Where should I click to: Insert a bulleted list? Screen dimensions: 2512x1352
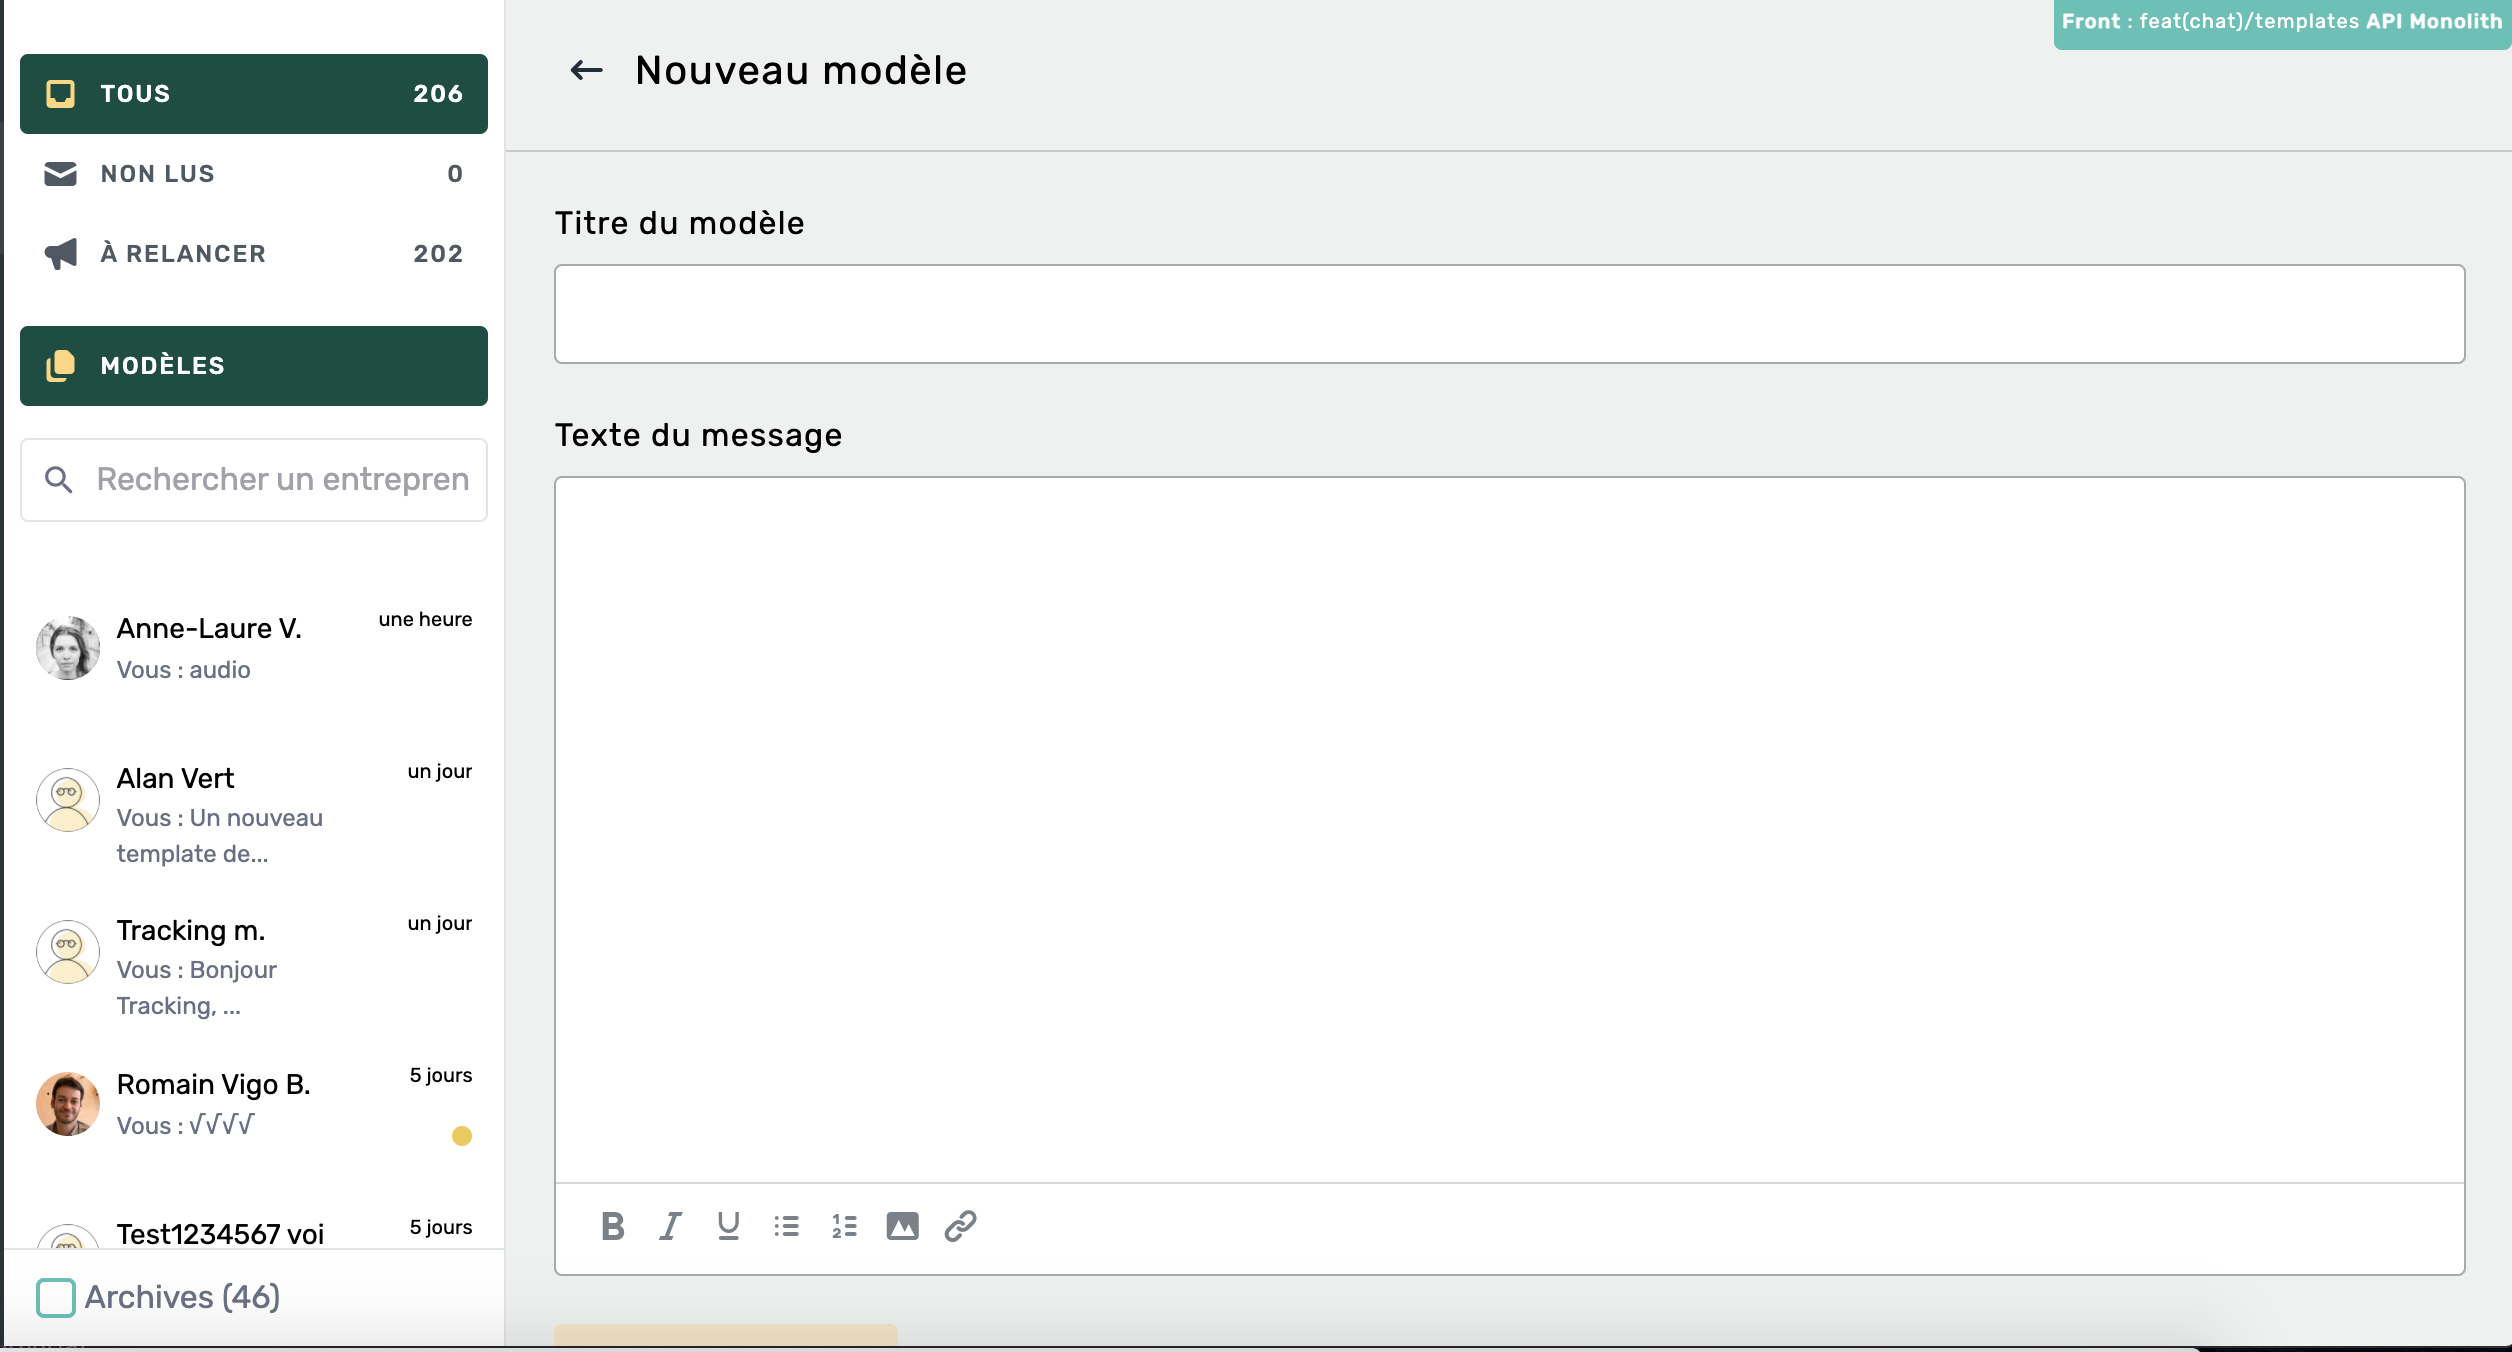coord(786,1226)
